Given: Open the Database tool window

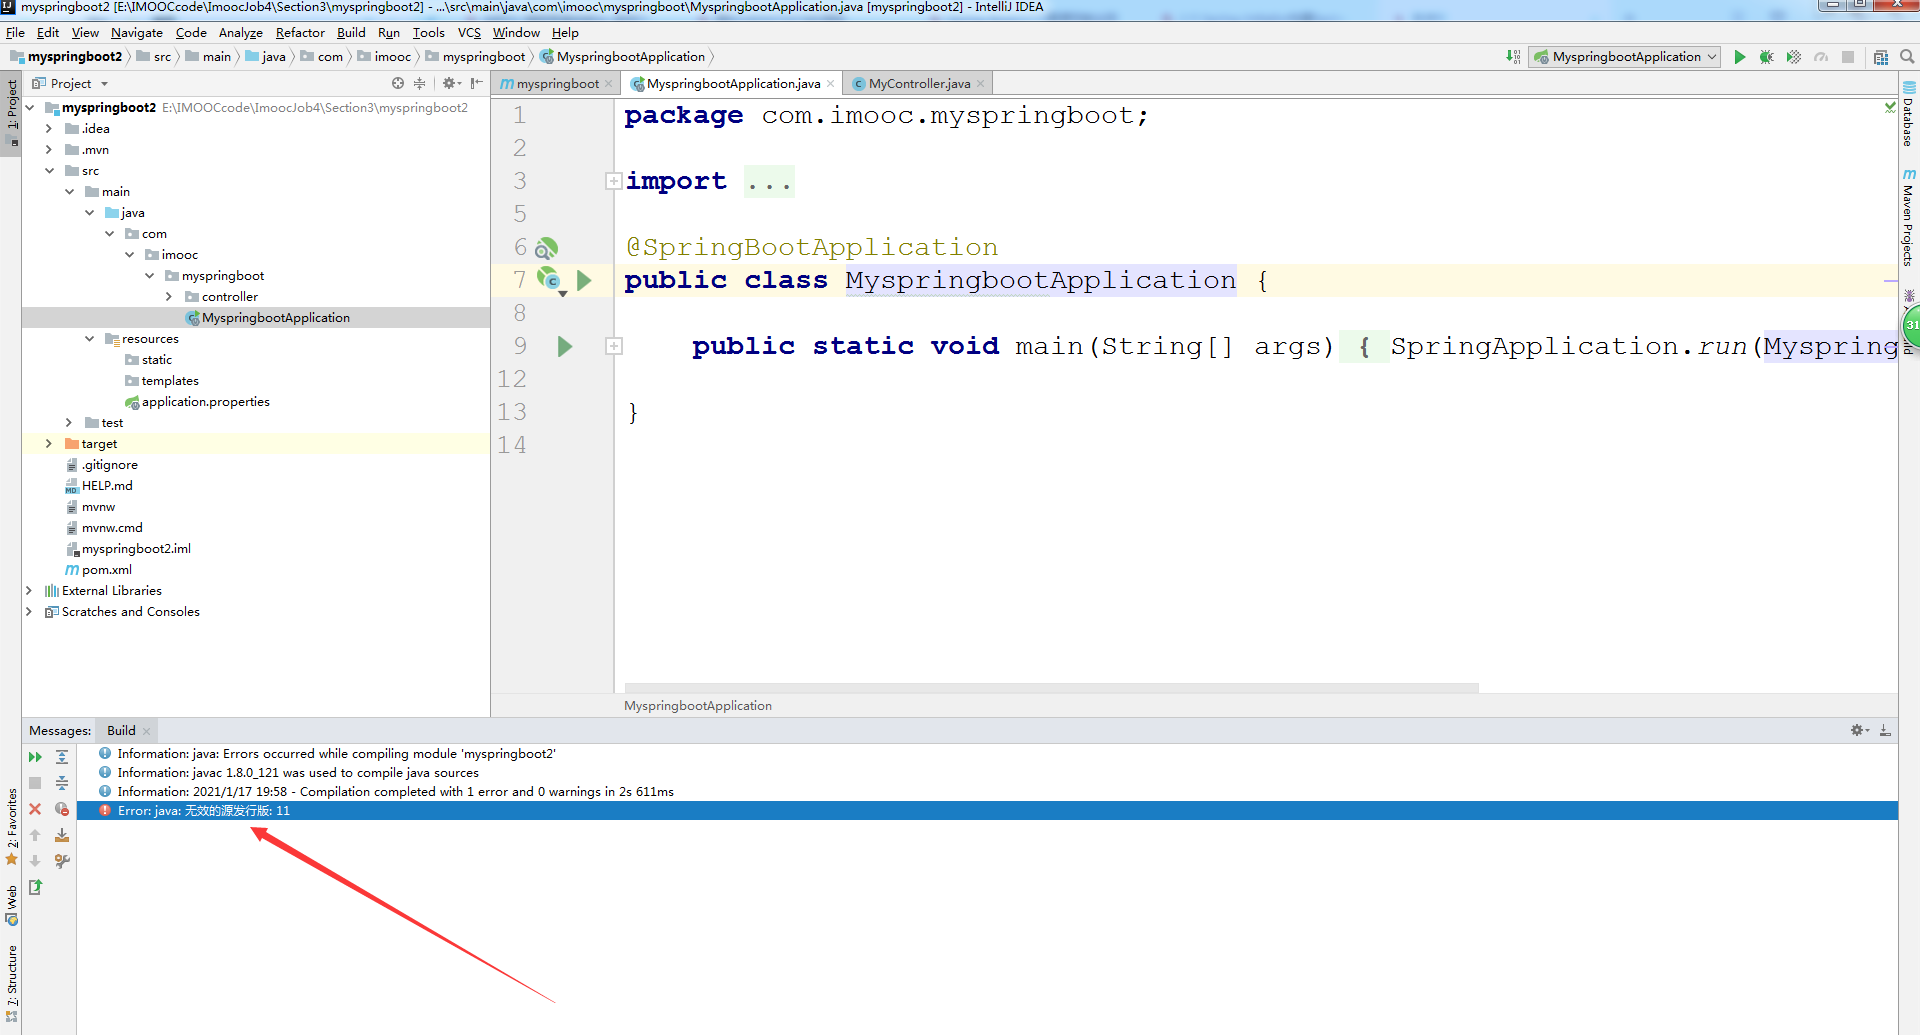Looking at the screenshot, I should [1909, 115].
